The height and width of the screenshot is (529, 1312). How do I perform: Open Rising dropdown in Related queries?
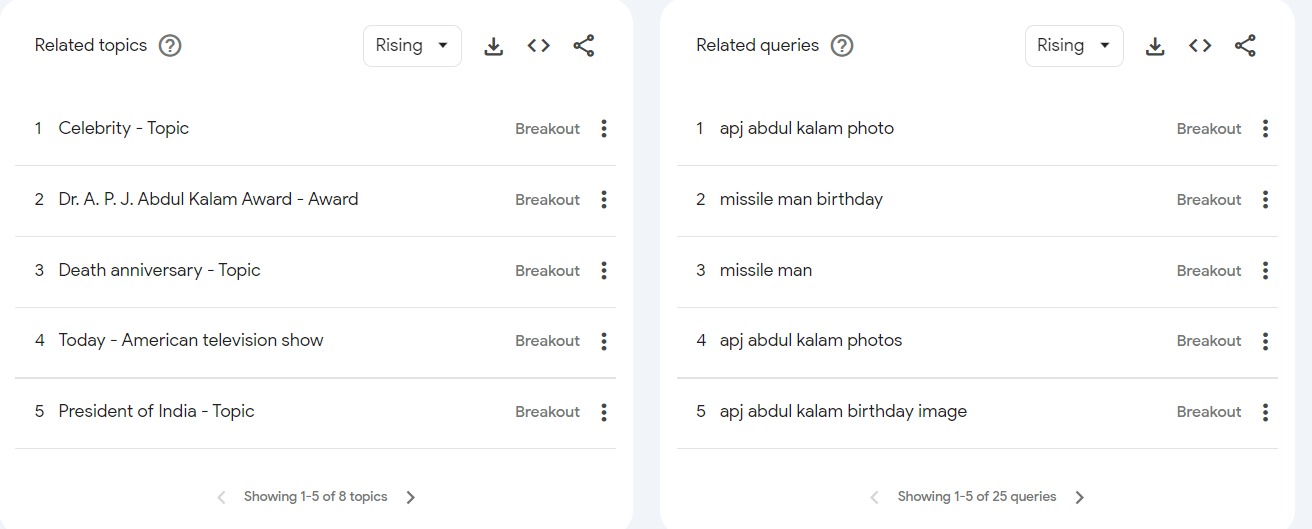pos(1074,46)
